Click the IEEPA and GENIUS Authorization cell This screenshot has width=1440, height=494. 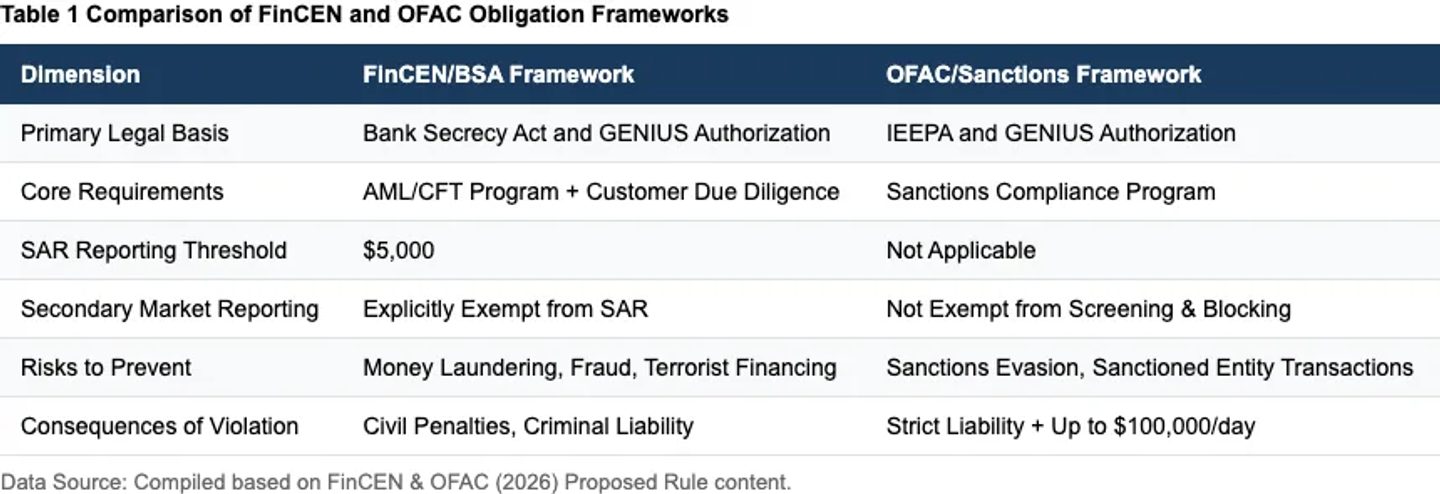click(1061, 133)
